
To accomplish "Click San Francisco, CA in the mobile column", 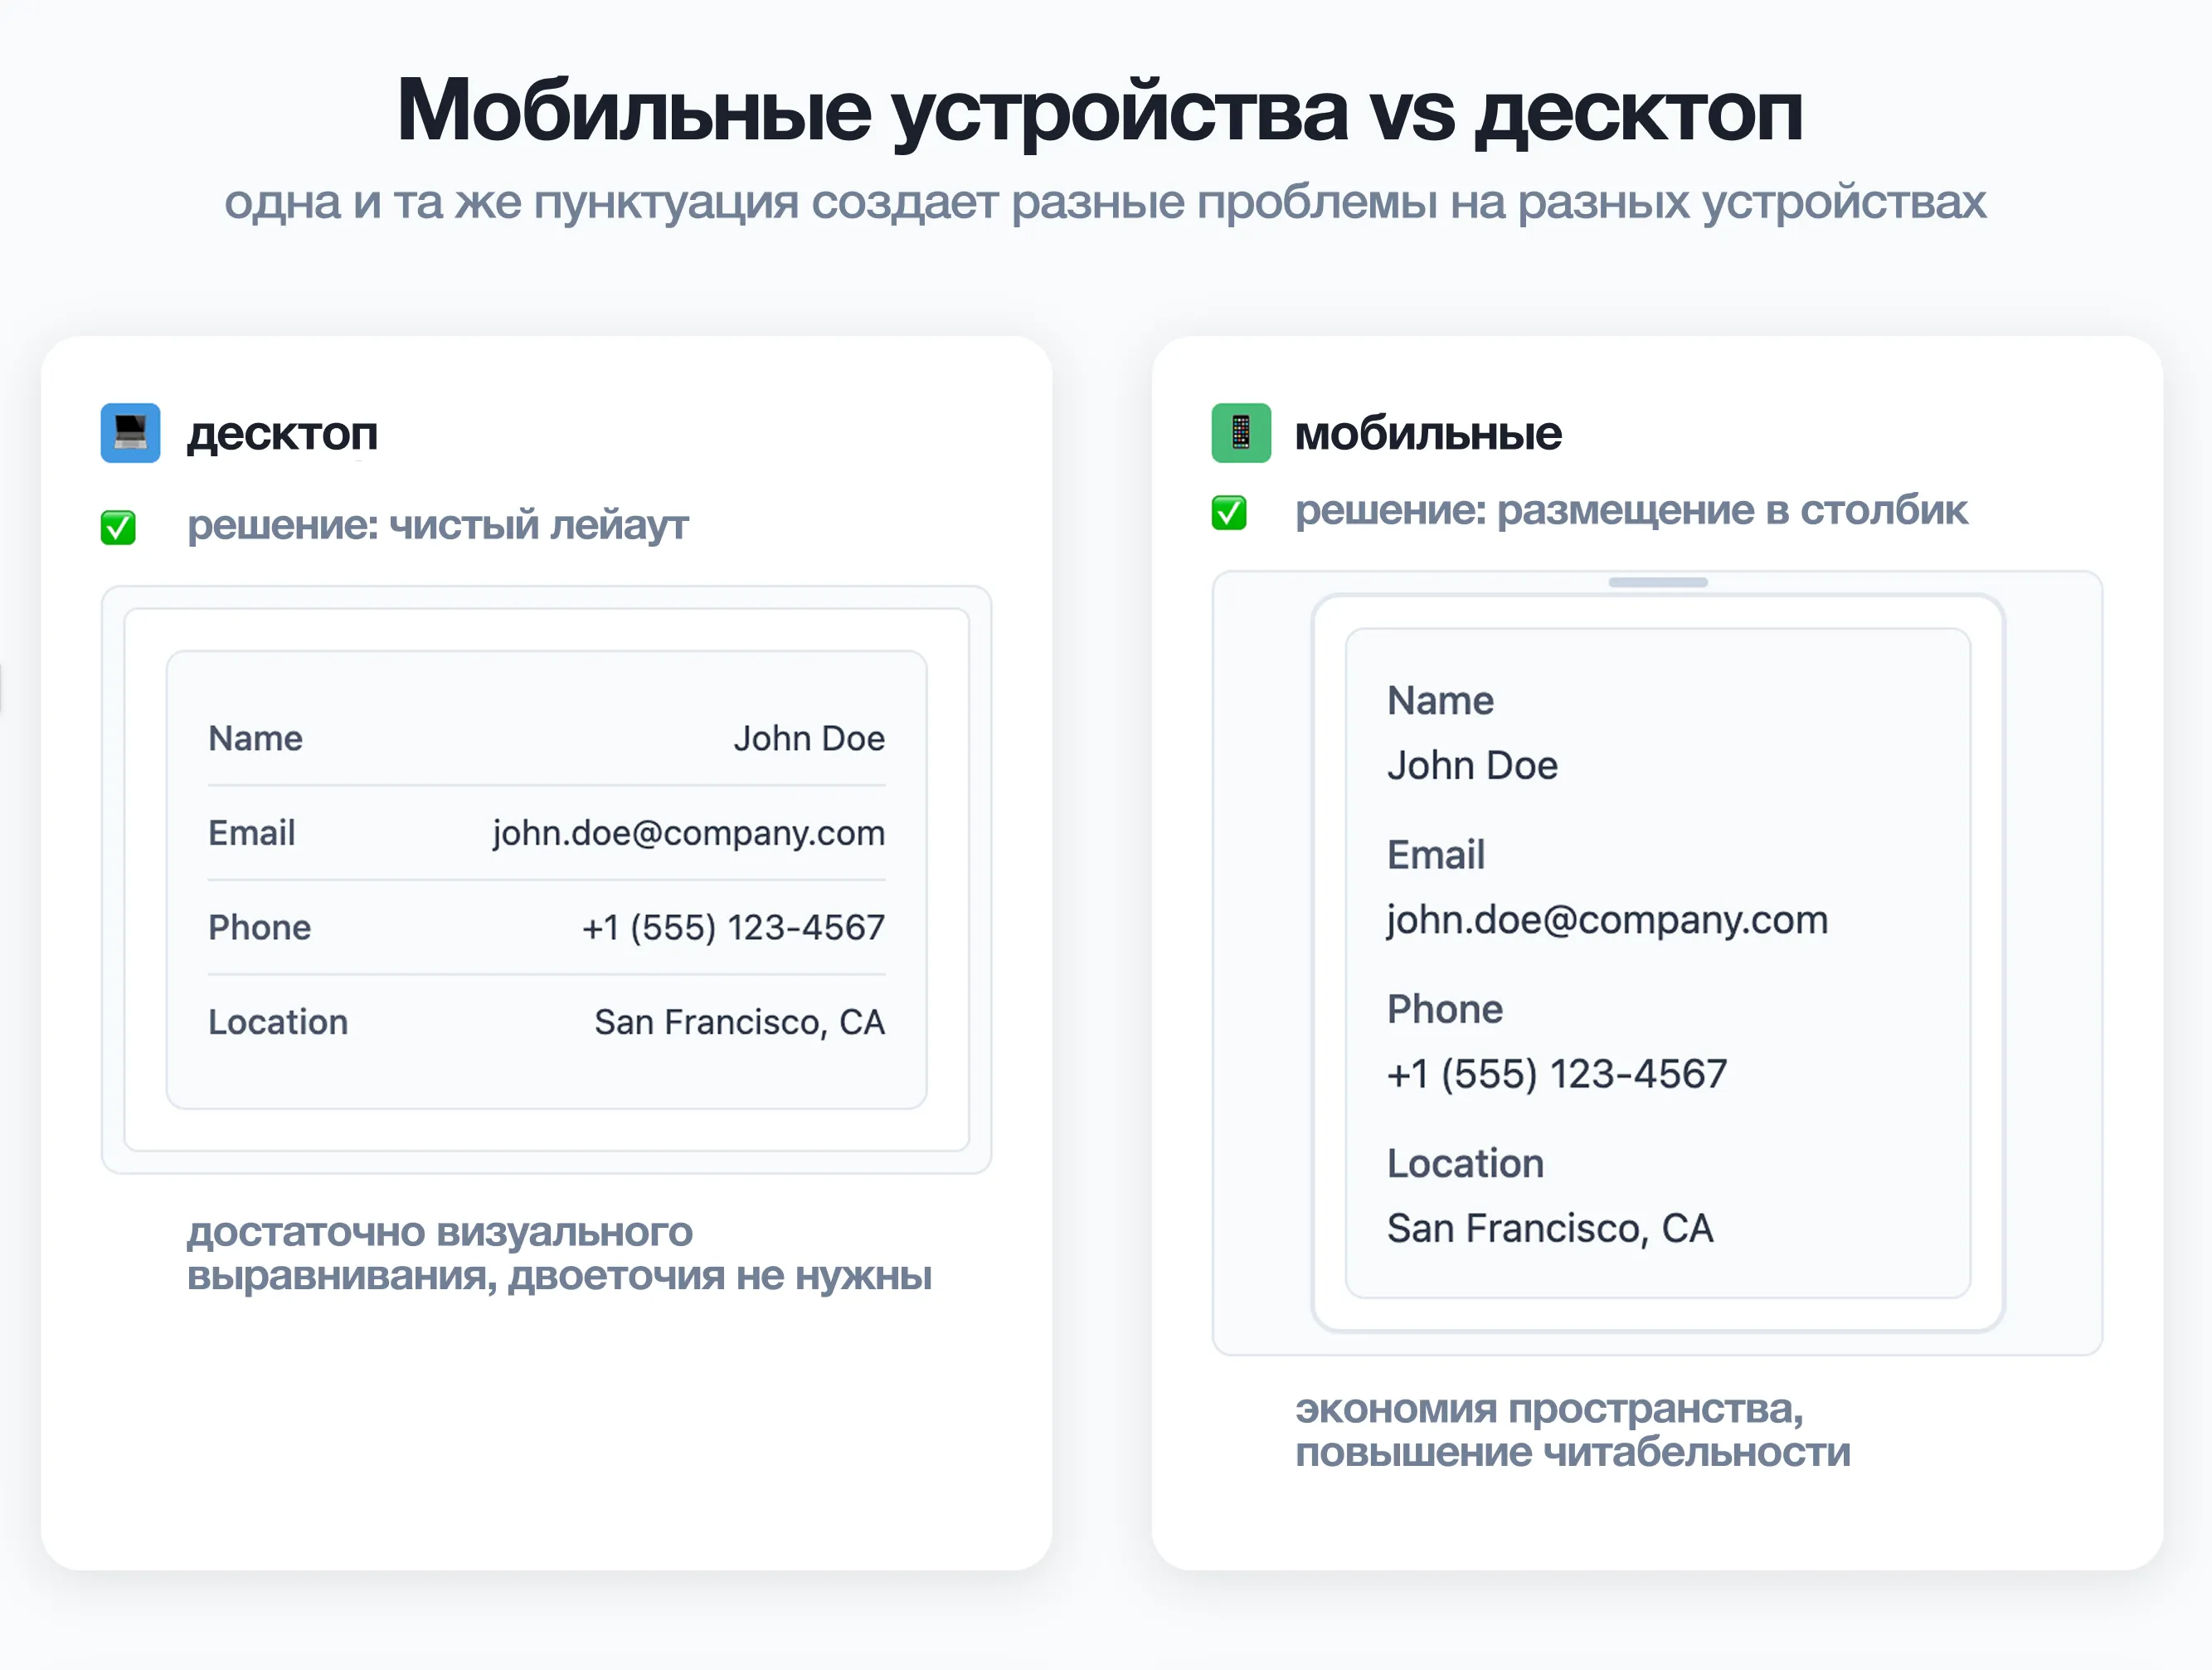I will (x=1549, y=1228).
